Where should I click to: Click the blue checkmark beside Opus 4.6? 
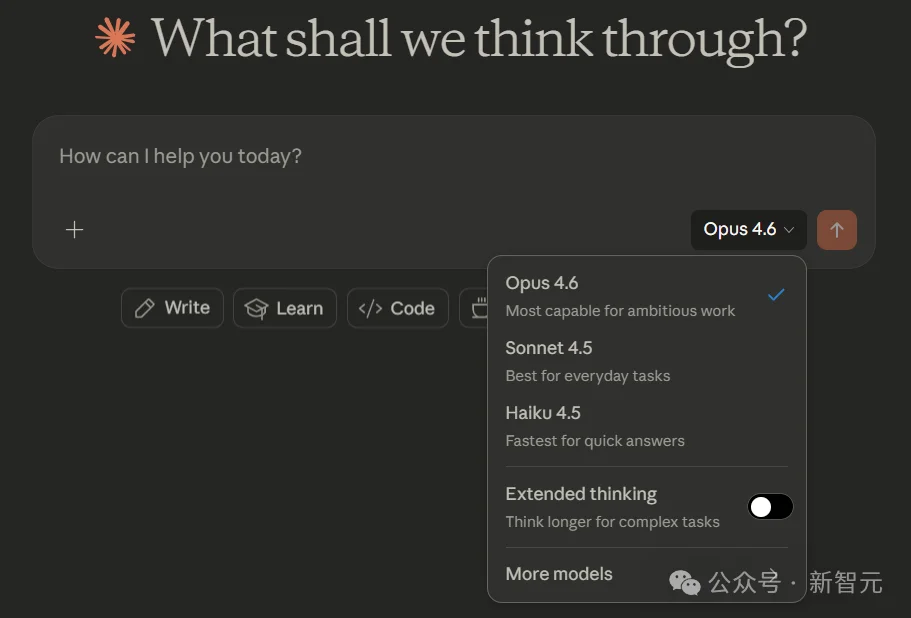point(776,295)
